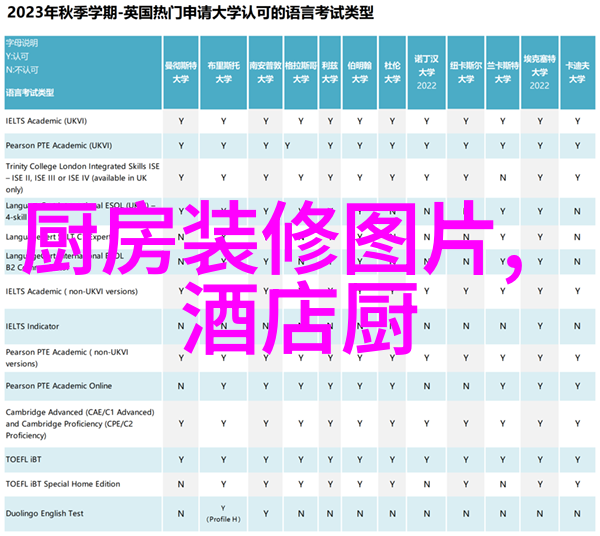Select the 杜伦大学 column header
This screenshot has height=536, width=600.
click(392, 72)
